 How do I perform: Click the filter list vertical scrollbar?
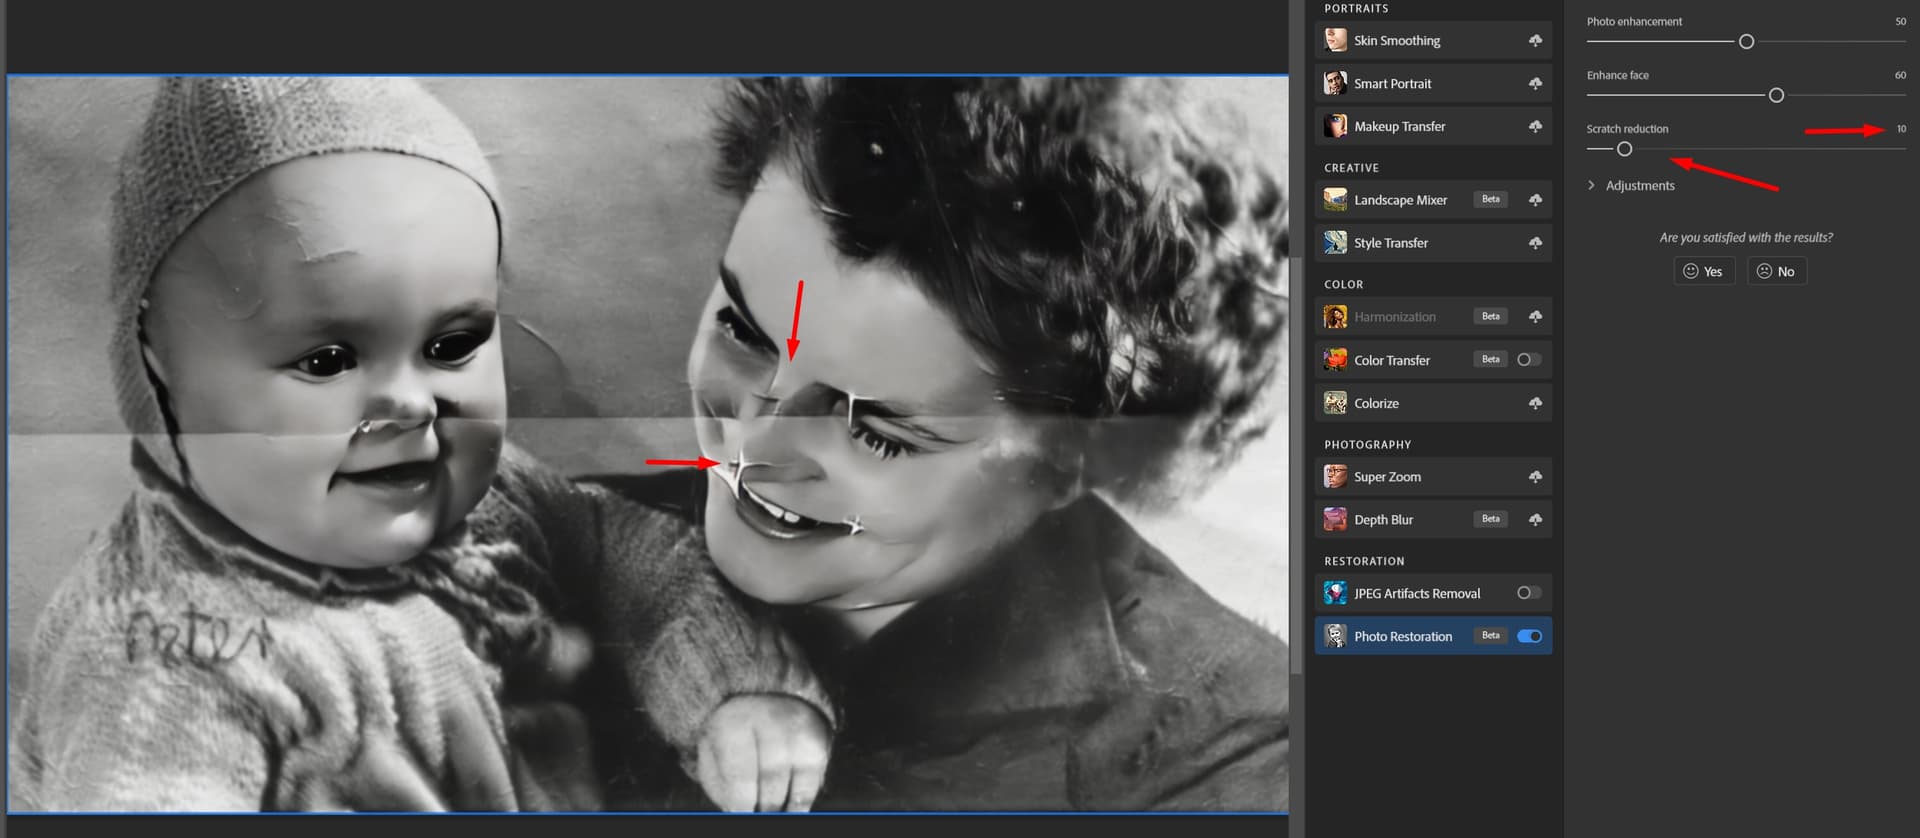point(1296,460)
